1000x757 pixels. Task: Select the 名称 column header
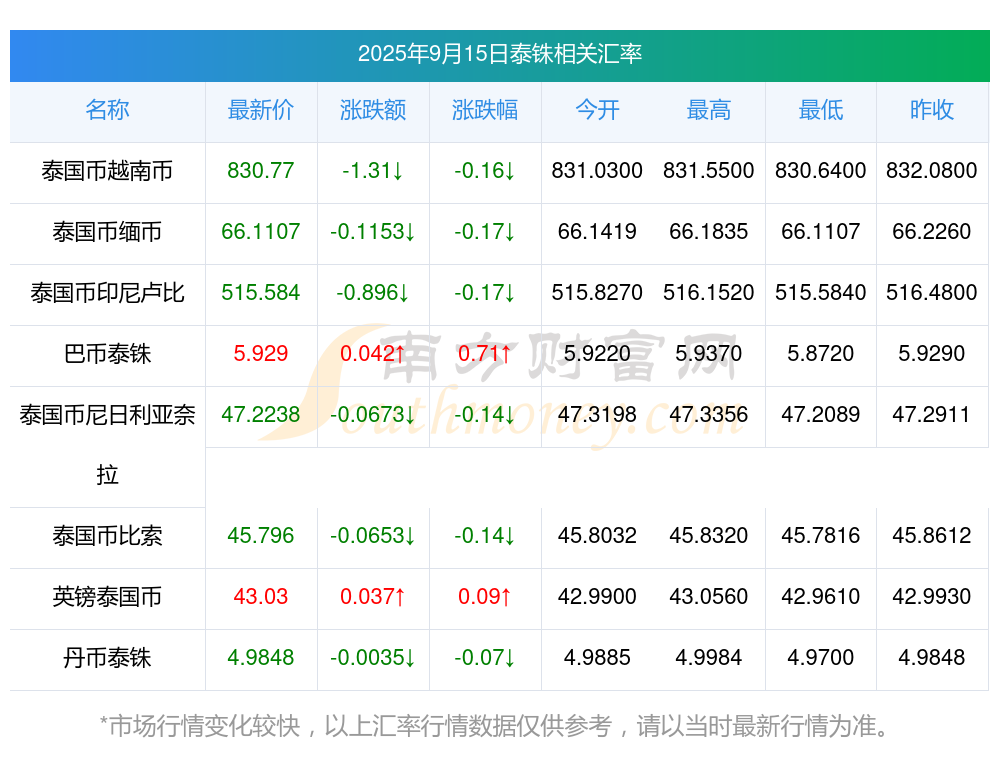(107, 110)
